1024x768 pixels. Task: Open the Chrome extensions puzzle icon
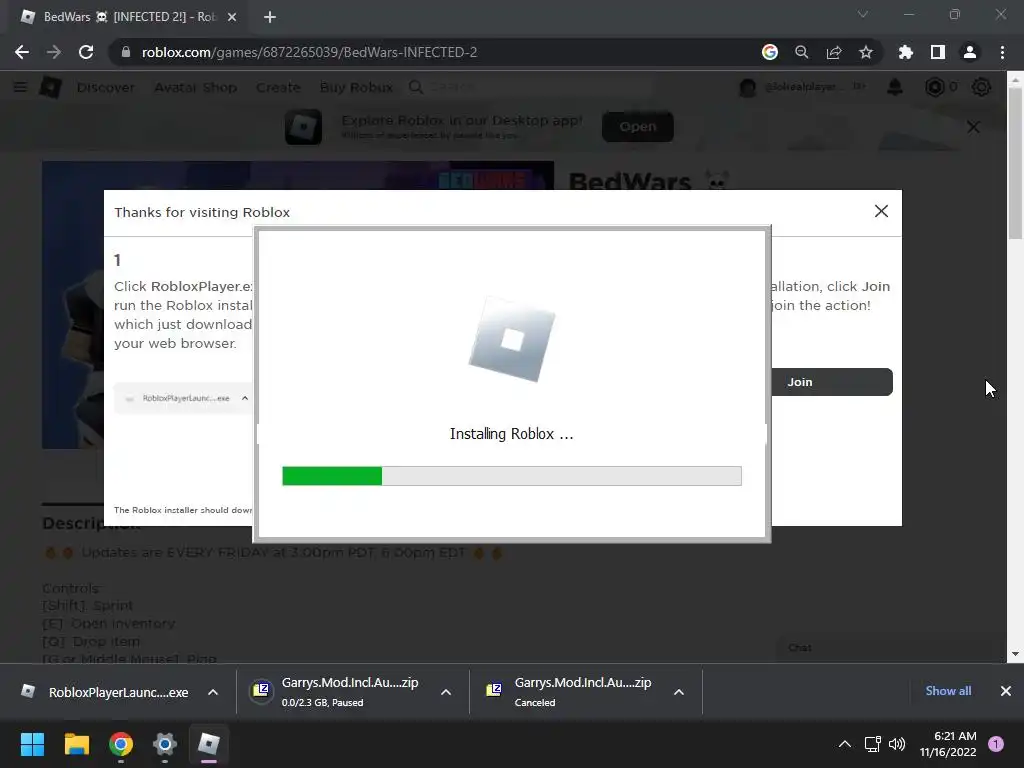(905, 52)
